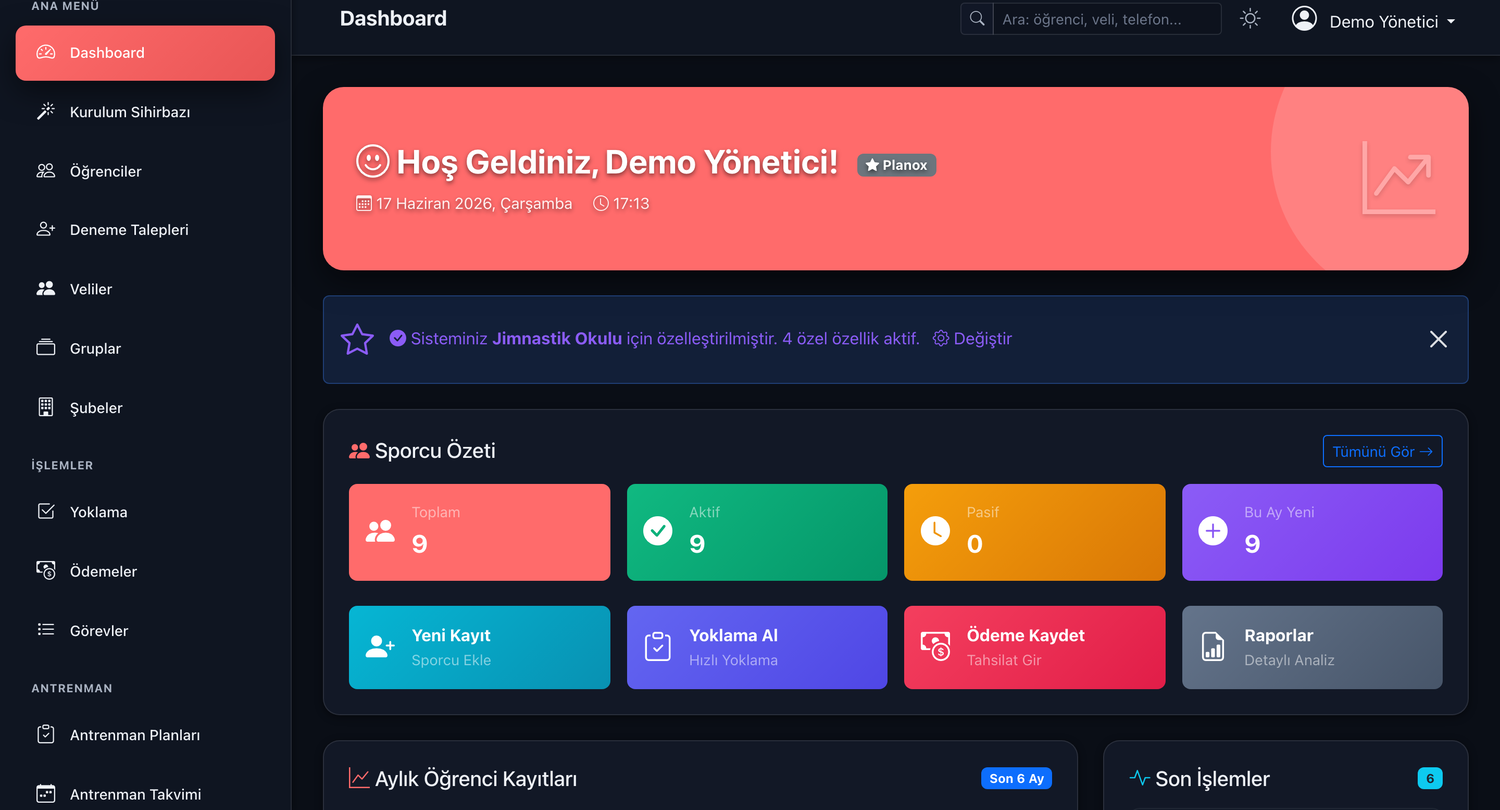This screenshot has width=1500, height=810.
Task: Click the Yoklama checkbox icon in sidebar
Action: [46, 511]
